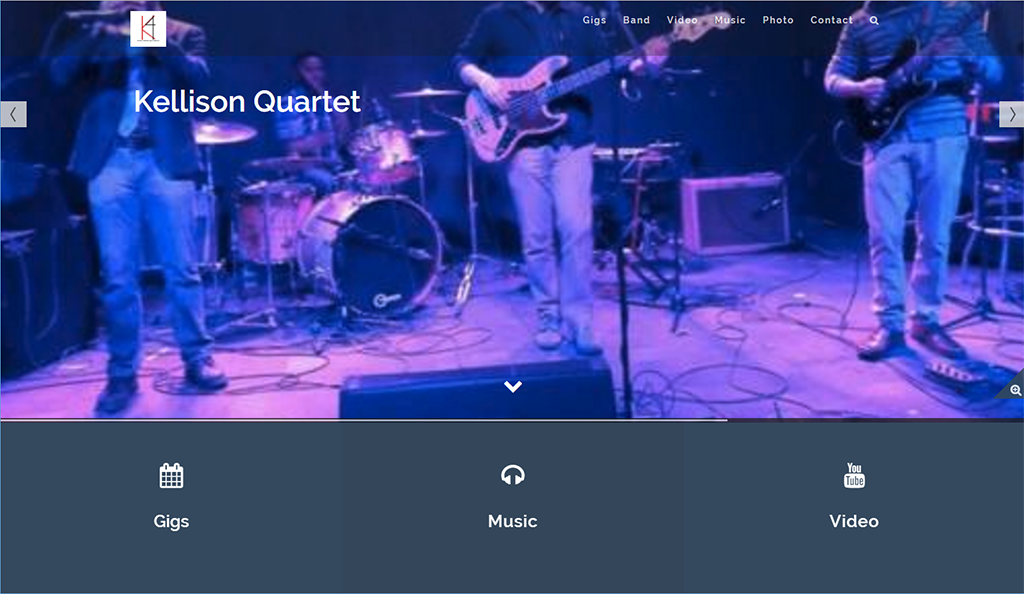Viewport: 1024px width, 594px height.
Task: Click the zoom magnifier in slider corner
Action: point(1014,390)
